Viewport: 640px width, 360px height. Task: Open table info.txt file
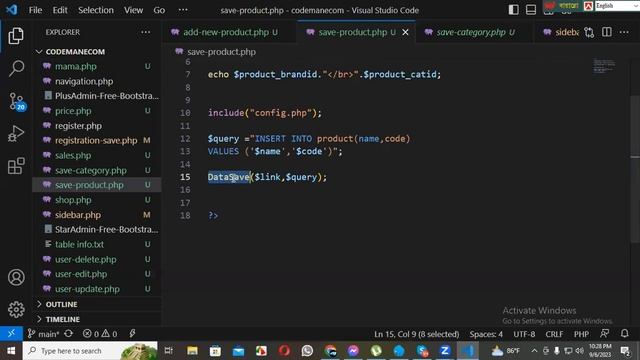point(79,244)
